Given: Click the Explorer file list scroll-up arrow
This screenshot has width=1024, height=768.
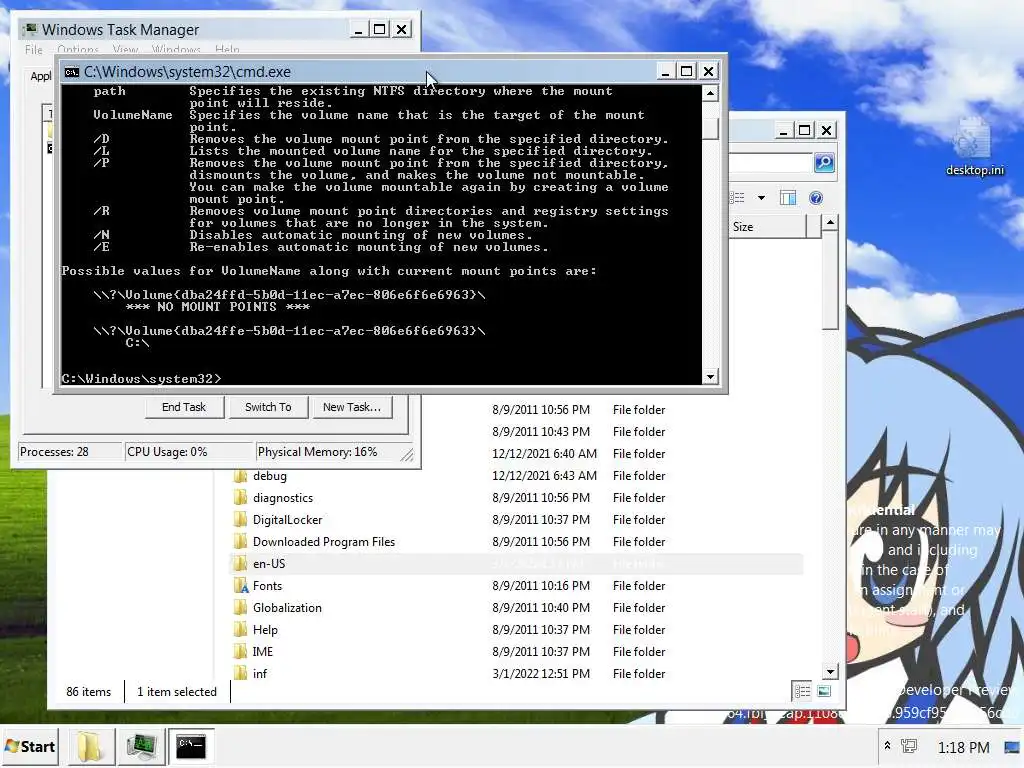Looking at the screenshot, I should [x=830, y=223].
